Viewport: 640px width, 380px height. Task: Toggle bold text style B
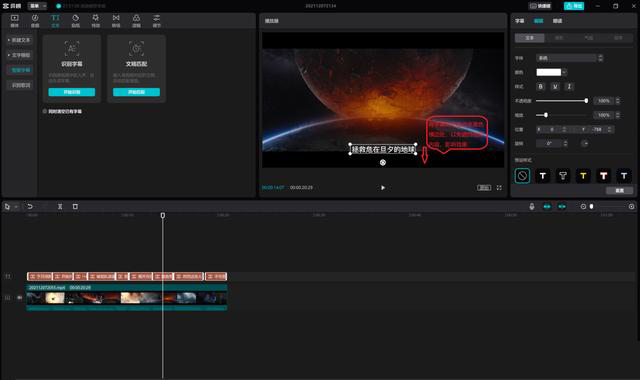(x=541, y=87)
